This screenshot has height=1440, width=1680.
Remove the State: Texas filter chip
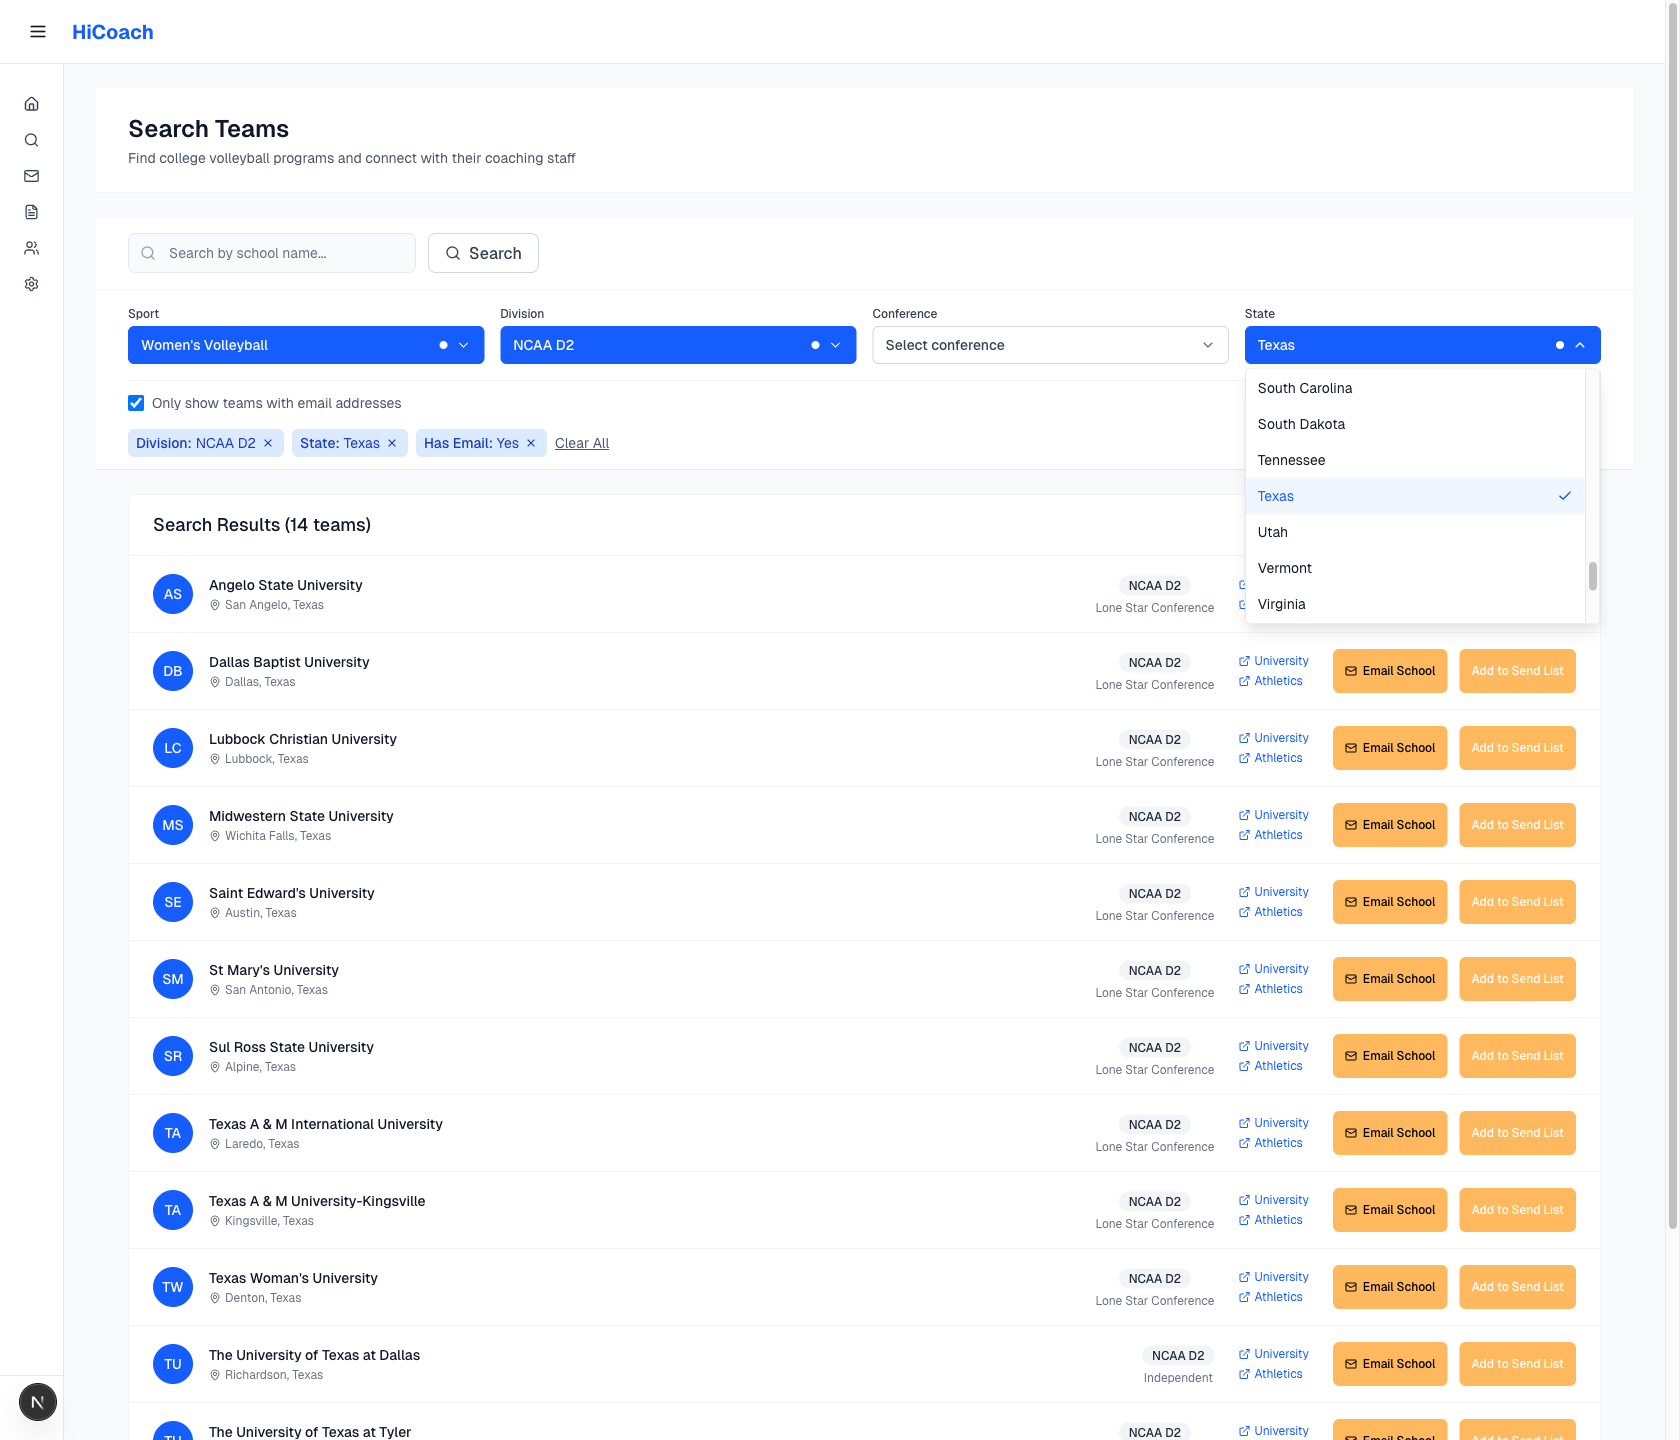click(392, 443)
